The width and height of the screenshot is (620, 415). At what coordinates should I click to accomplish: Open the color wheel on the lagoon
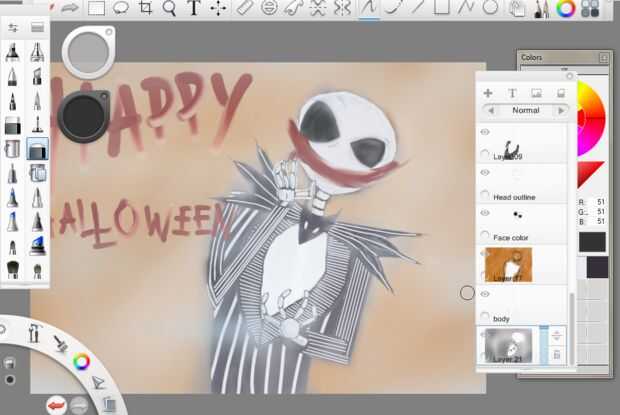(81, 362)
